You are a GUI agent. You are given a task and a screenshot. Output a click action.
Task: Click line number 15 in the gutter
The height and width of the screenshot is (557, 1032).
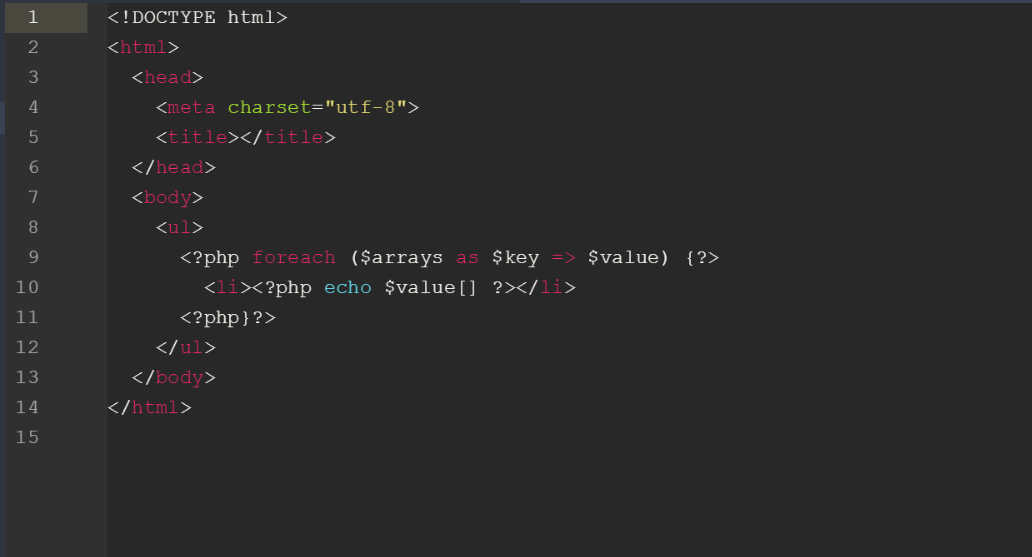[27, 437]
